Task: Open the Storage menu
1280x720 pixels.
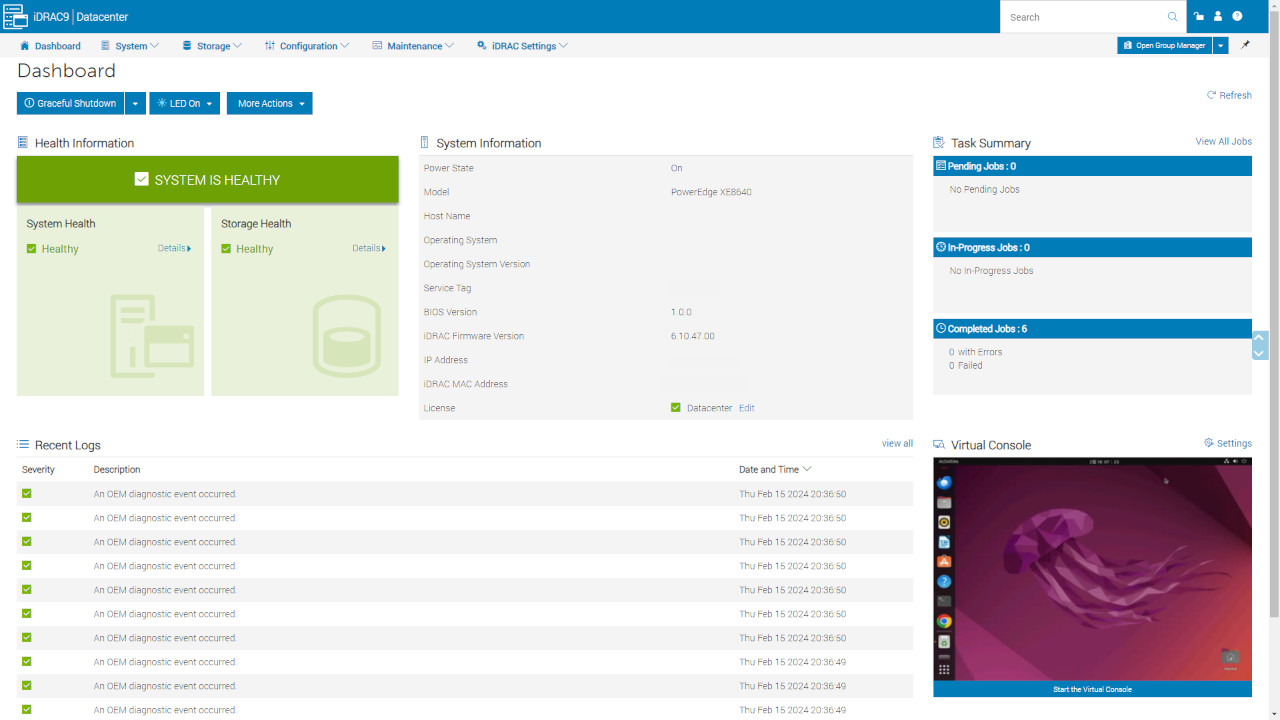Action: (212, 46)
